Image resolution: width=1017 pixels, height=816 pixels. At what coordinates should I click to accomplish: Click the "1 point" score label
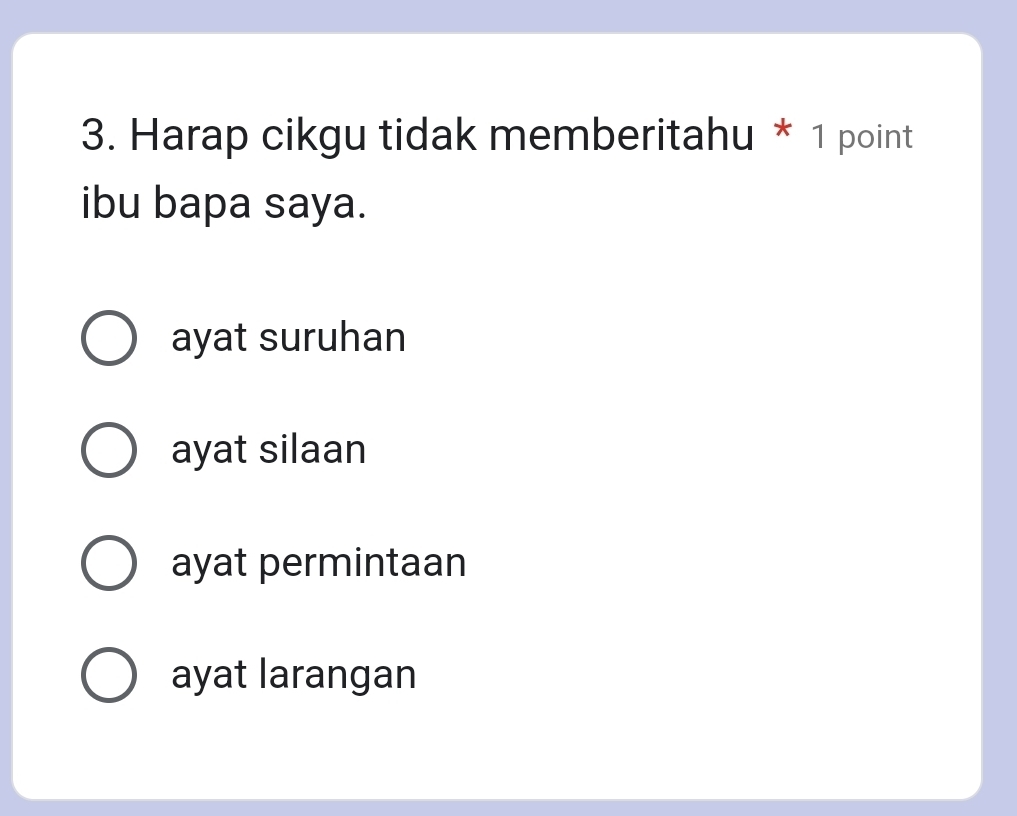[x=862, y=138]
